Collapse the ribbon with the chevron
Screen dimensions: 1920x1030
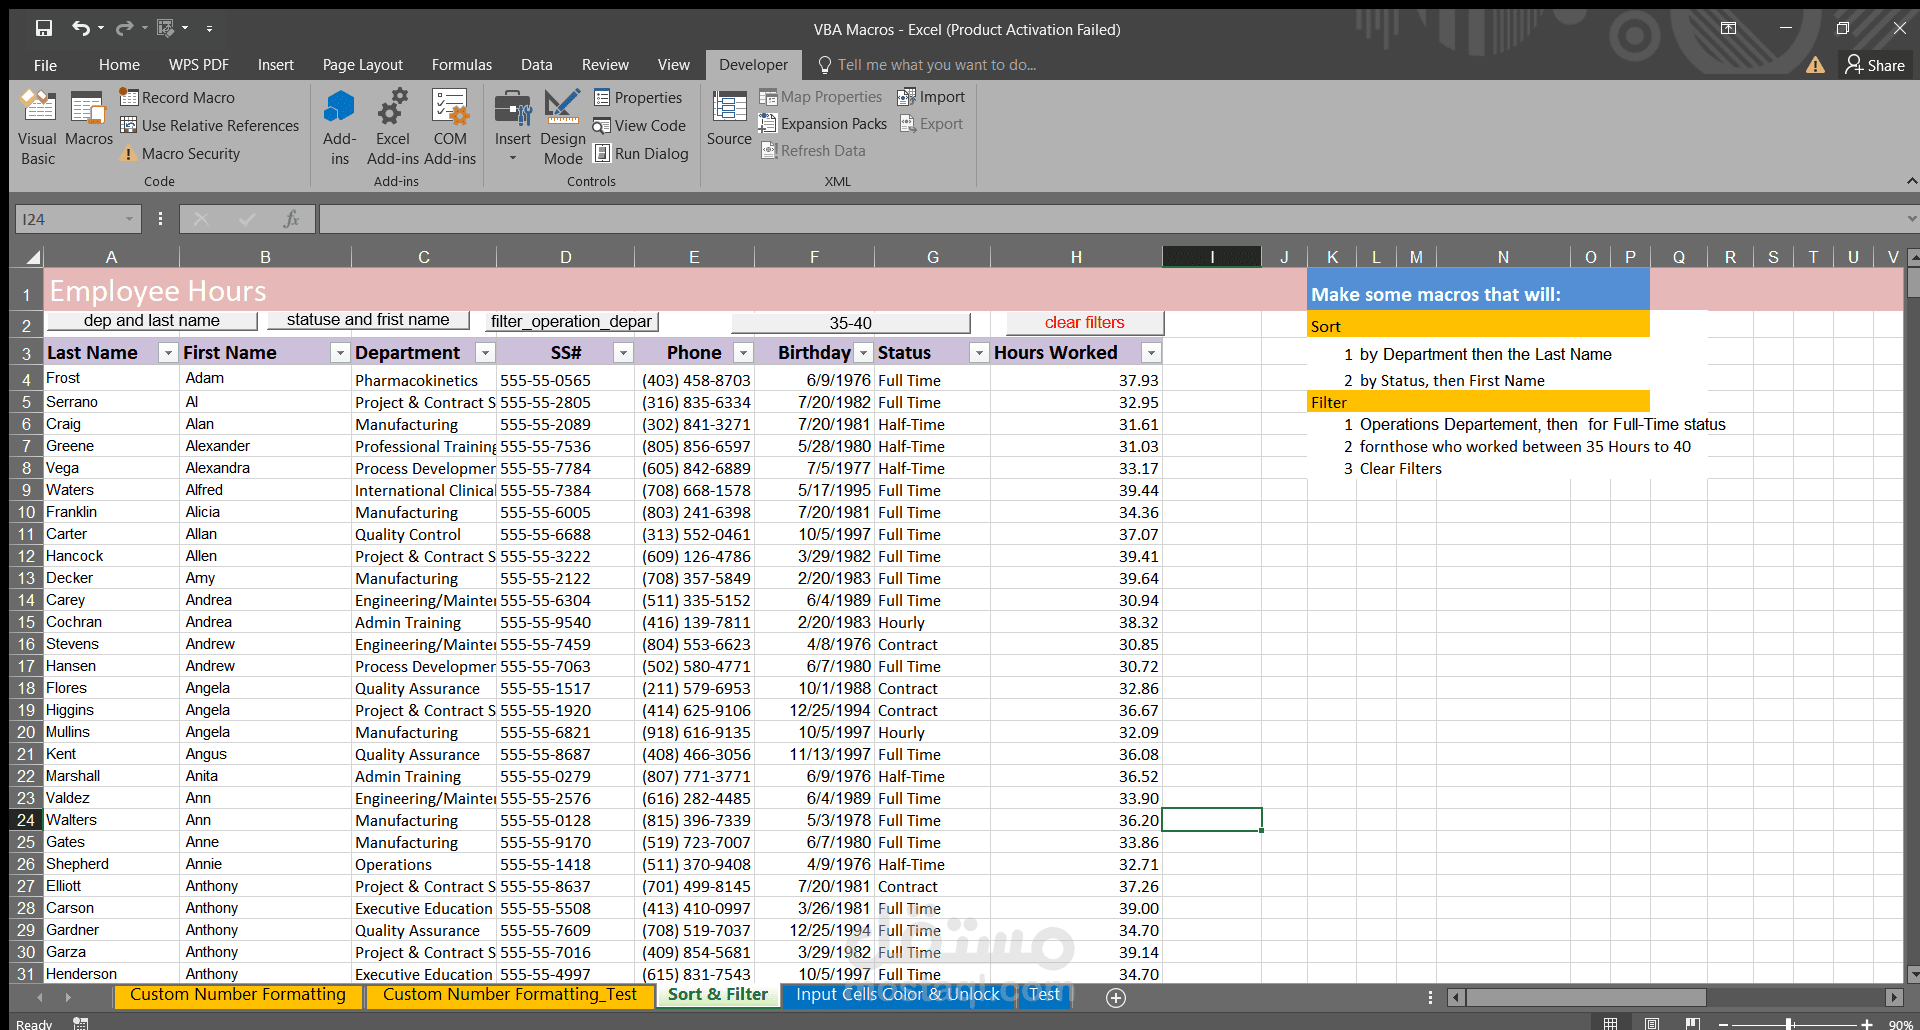(x=1911, y=181)
